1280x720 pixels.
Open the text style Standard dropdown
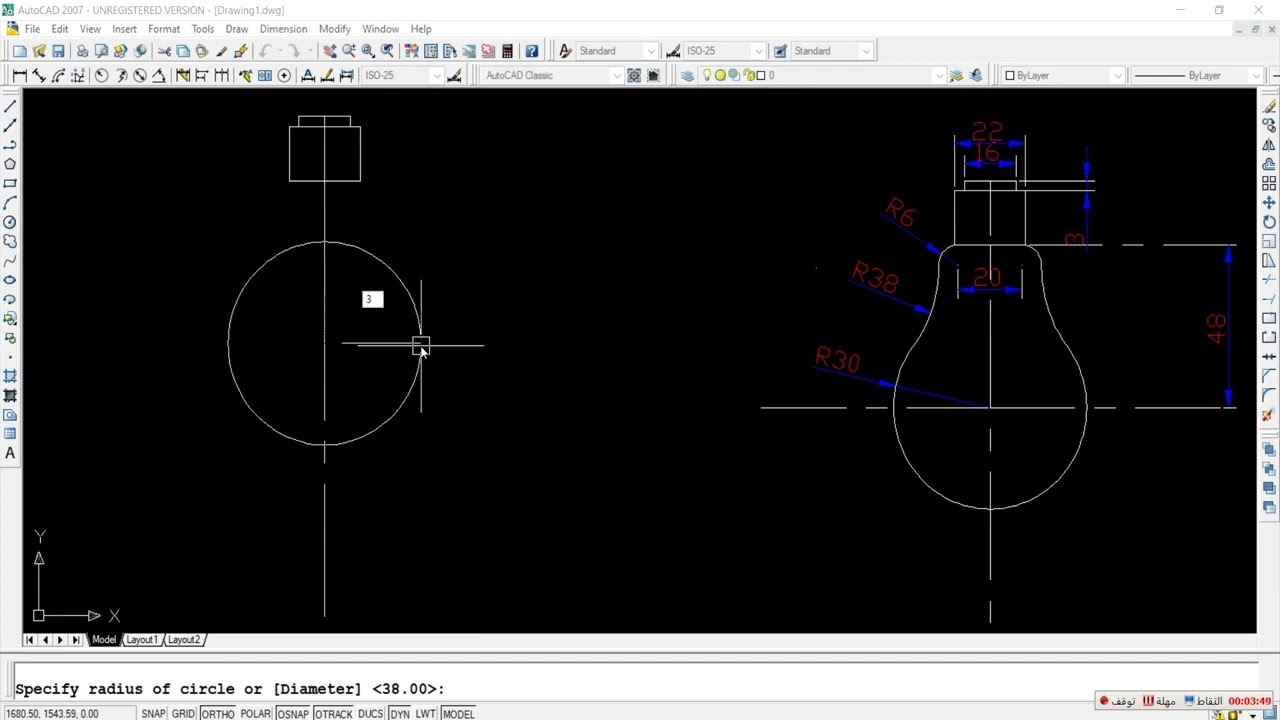651,51
